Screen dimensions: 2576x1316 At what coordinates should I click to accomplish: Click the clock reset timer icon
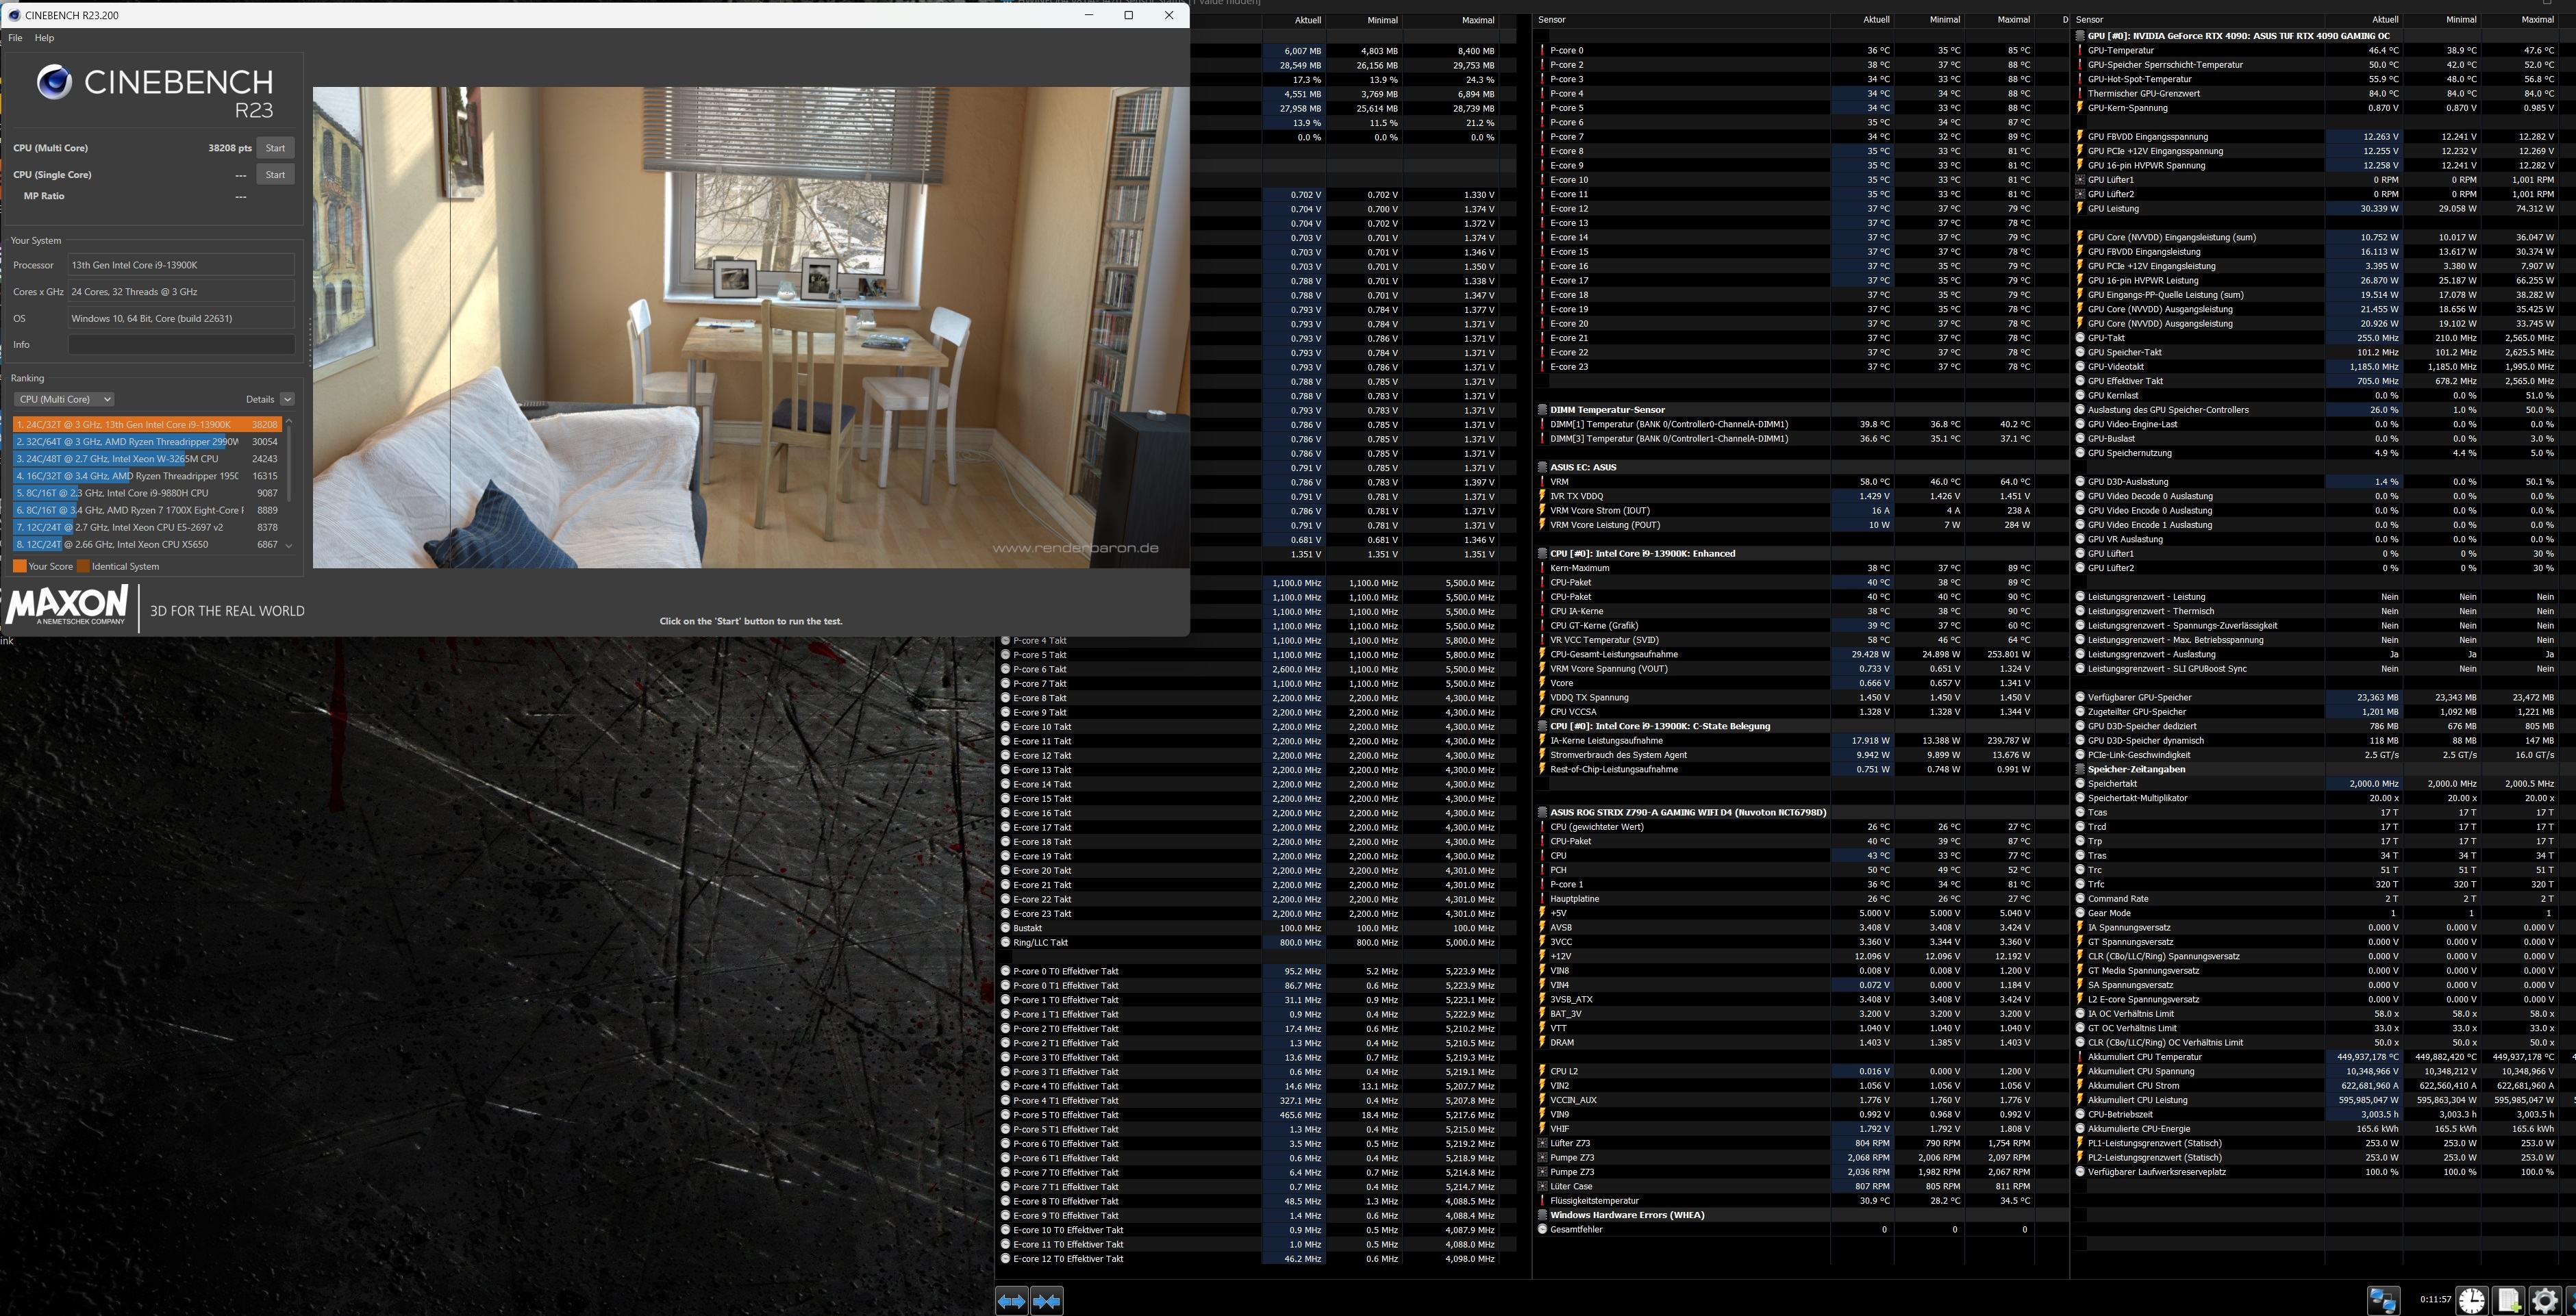[x=2472, y=1300]
